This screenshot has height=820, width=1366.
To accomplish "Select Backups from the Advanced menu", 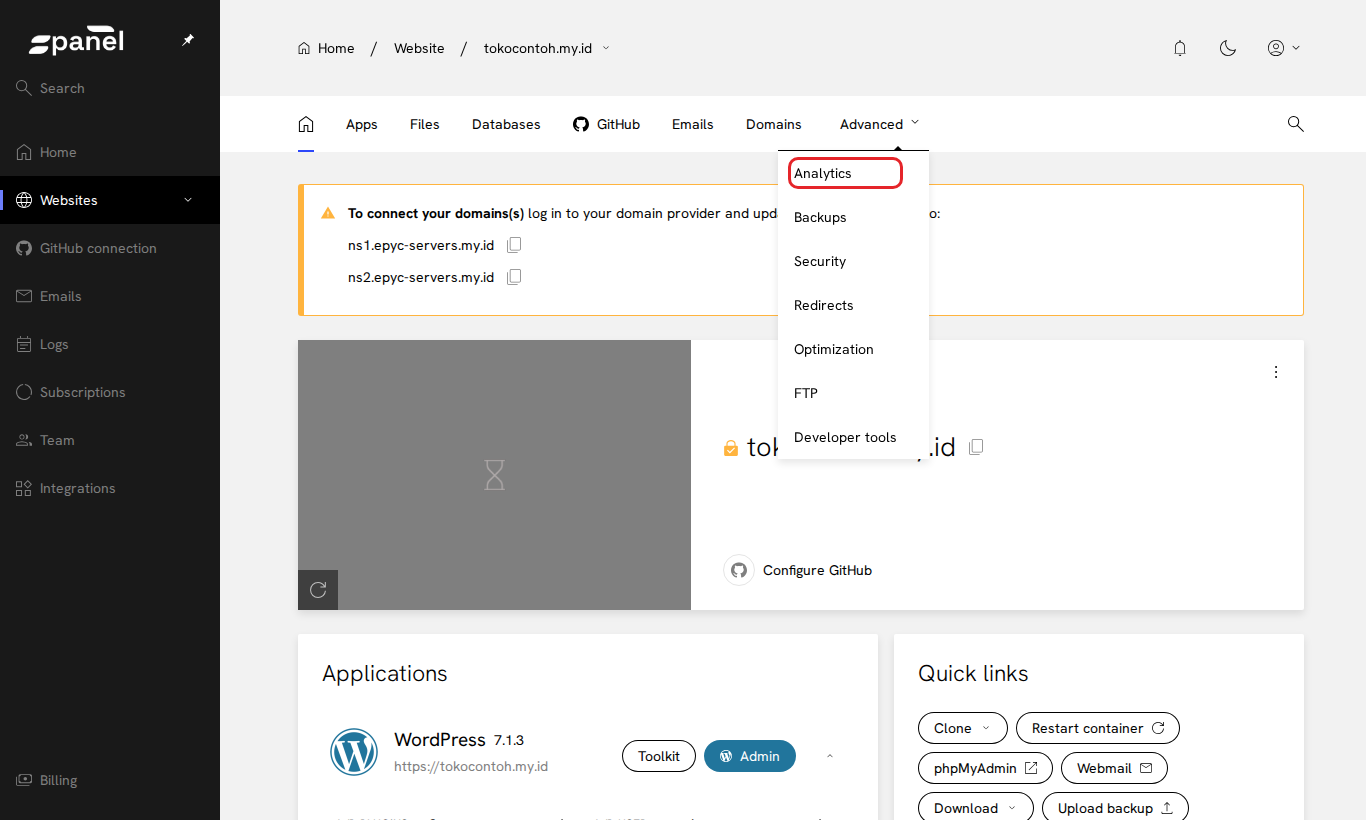I will [x=820, y=217].
